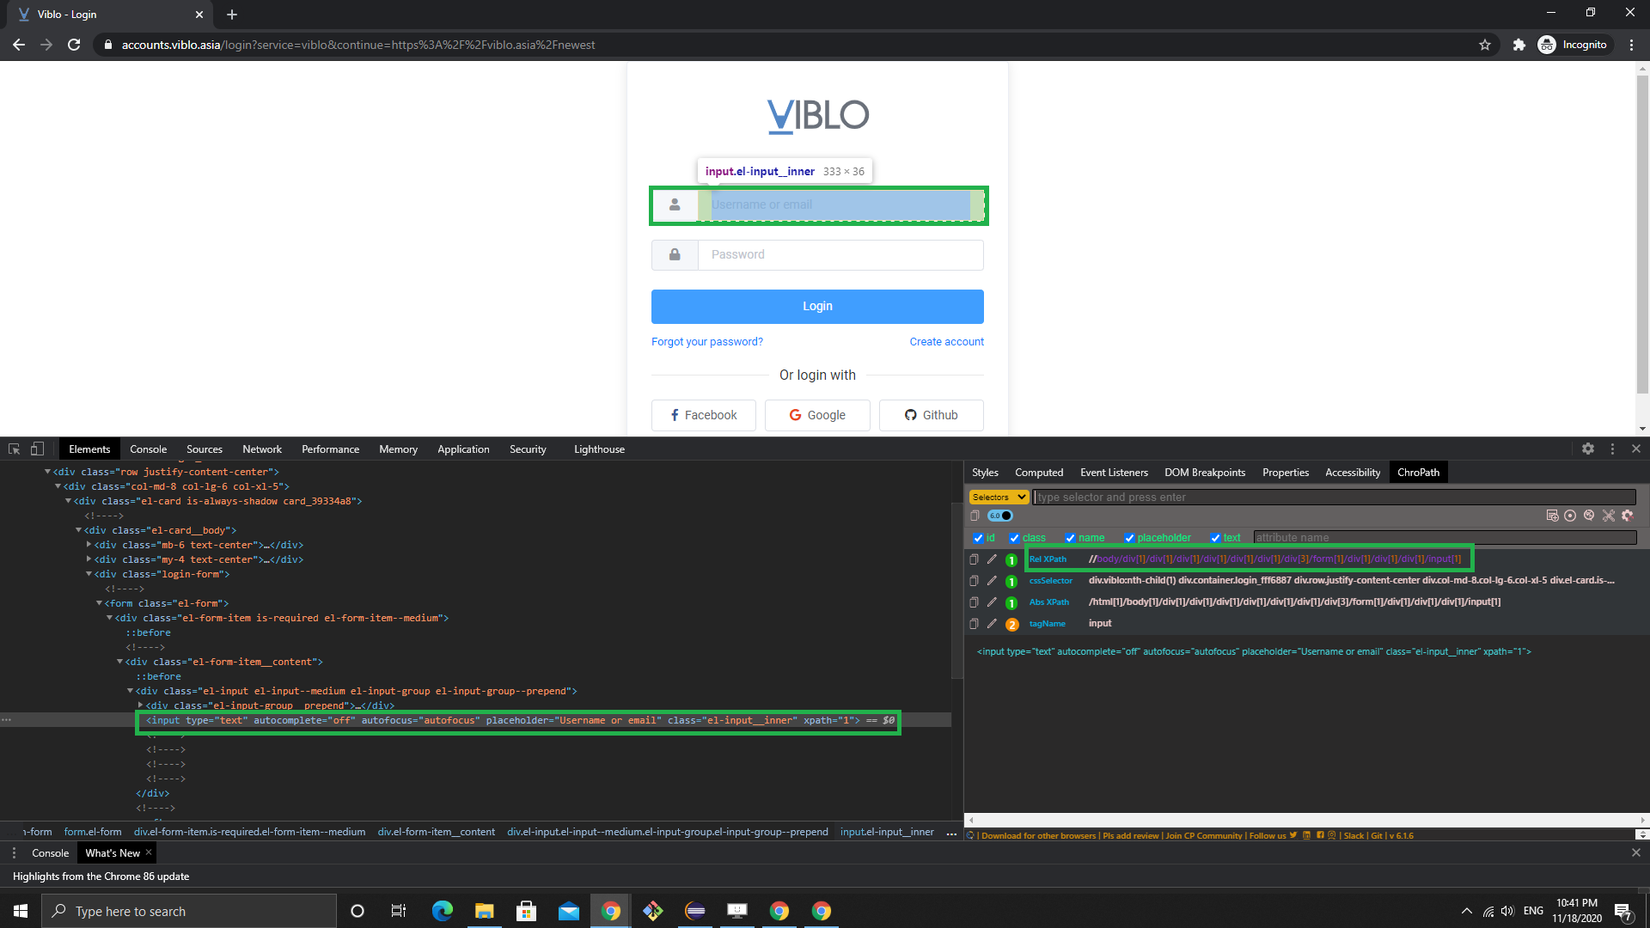
Task: Click the Password input field
Action: pos(840,255)
